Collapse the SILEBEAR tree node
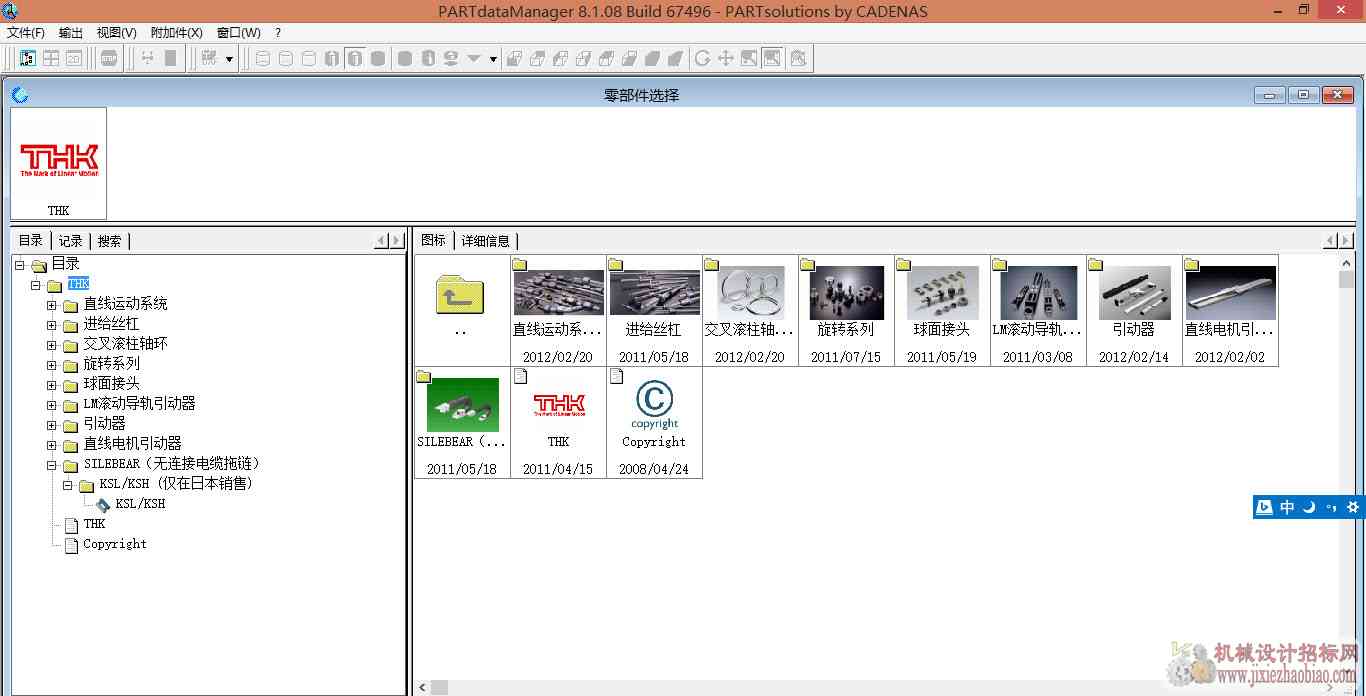This screenshot has height=696, width=1366. [x=52, y=465]
